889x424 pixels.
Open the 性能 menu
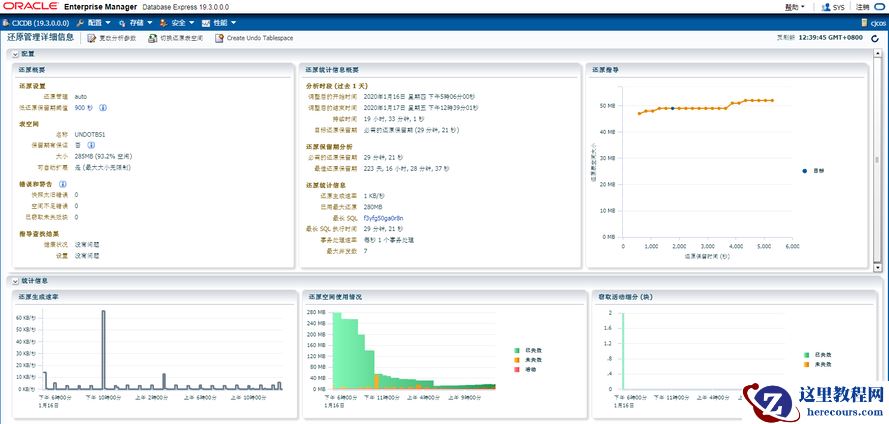(219, 23)
